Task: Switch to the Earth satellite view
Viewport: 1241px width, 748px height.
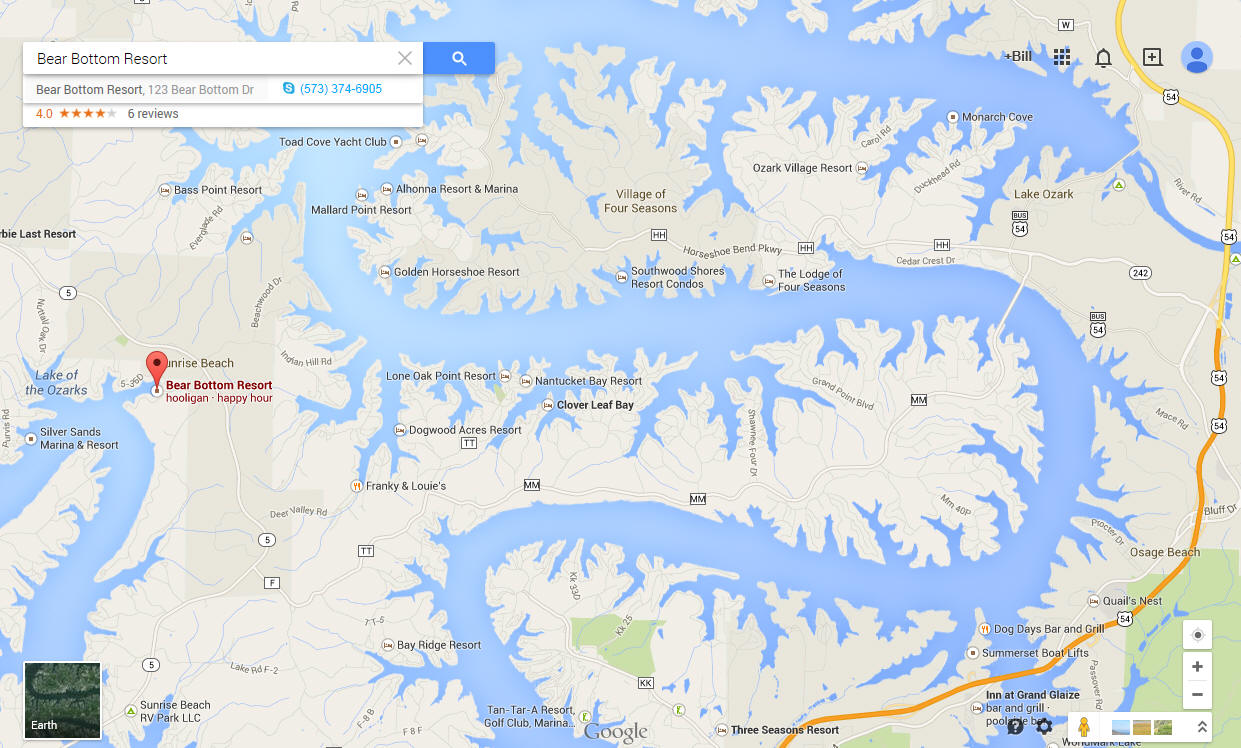Action: point(62,700)
